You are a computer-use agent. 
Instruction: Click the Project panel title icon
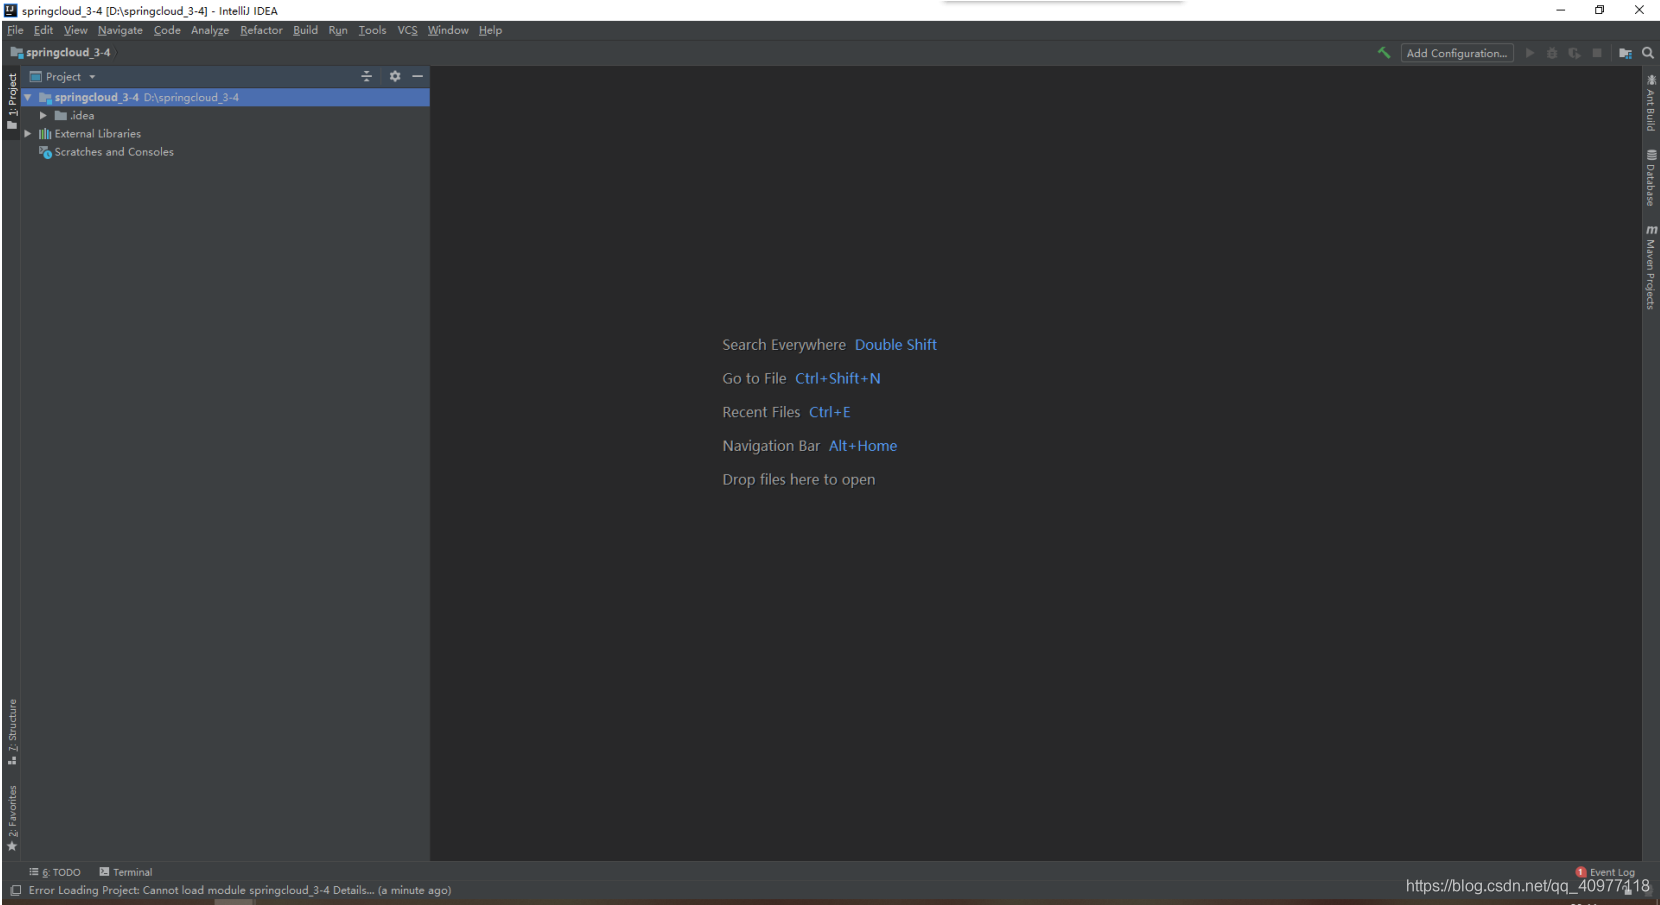tap(35, 76)
